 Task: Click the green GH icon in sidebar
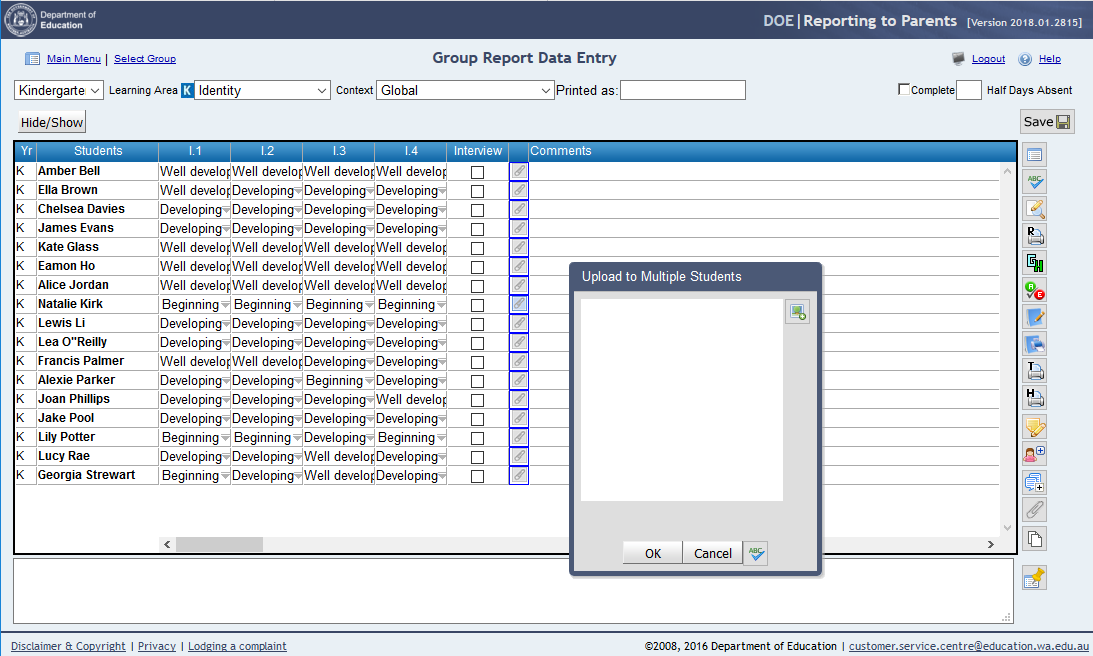tap(1035, 263)
